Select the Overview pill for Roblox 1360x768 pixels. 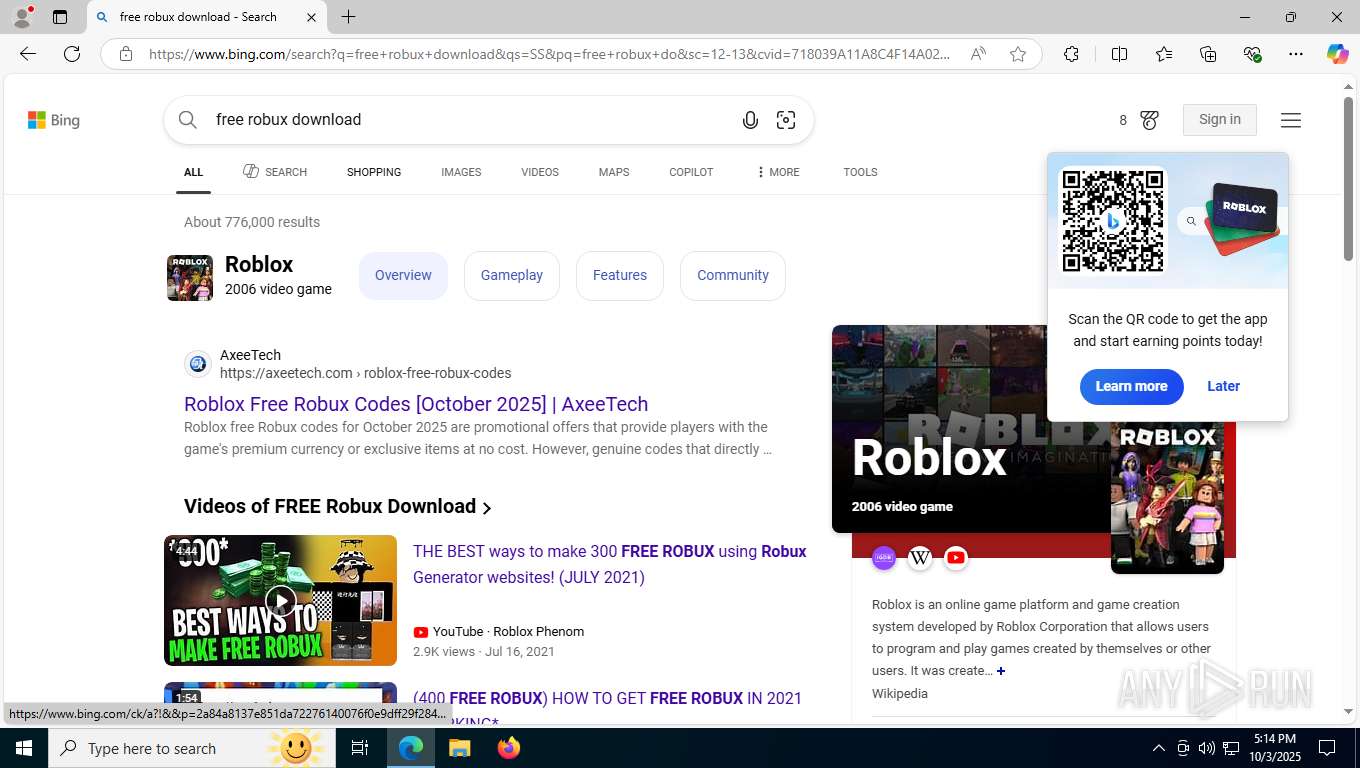click(403, 275)
